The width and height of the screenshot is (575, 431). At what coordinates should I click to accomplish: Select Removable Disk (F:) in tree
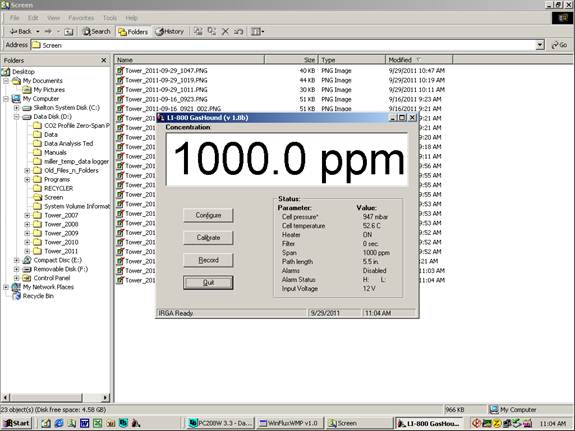pos(61,269)
